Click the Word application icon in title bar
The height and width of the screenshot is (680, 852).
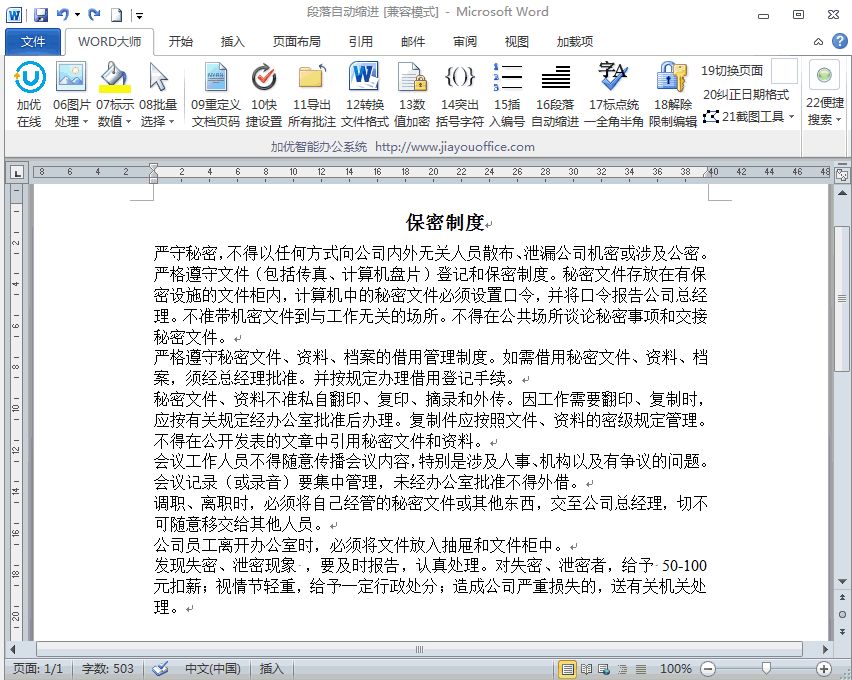tap(14, 15)
